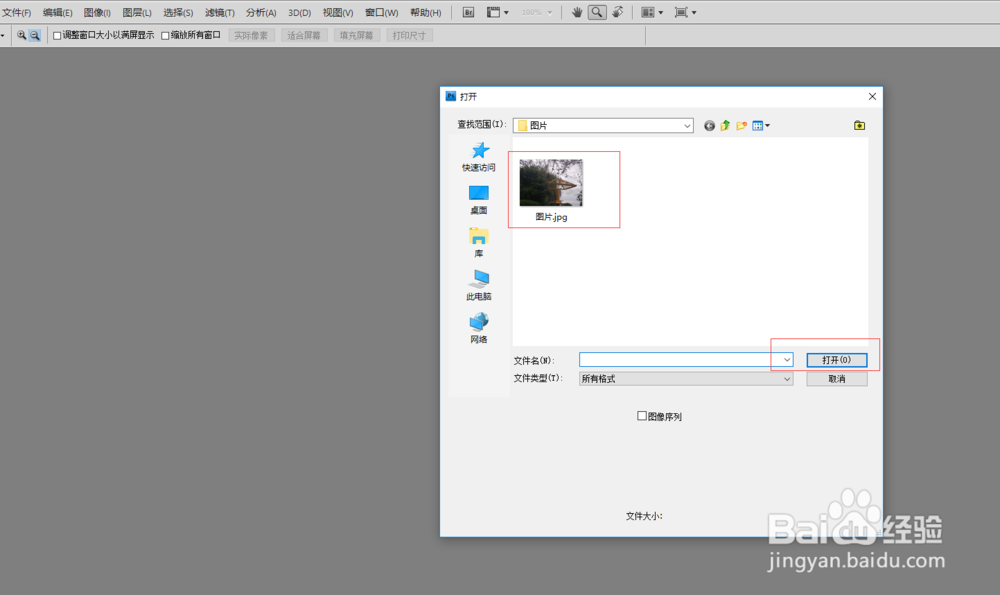Open the 文件类型 所有格式 dropdown
This screenshot has height=595, width=1000.
pyautogui.click(x=686, y=379)
